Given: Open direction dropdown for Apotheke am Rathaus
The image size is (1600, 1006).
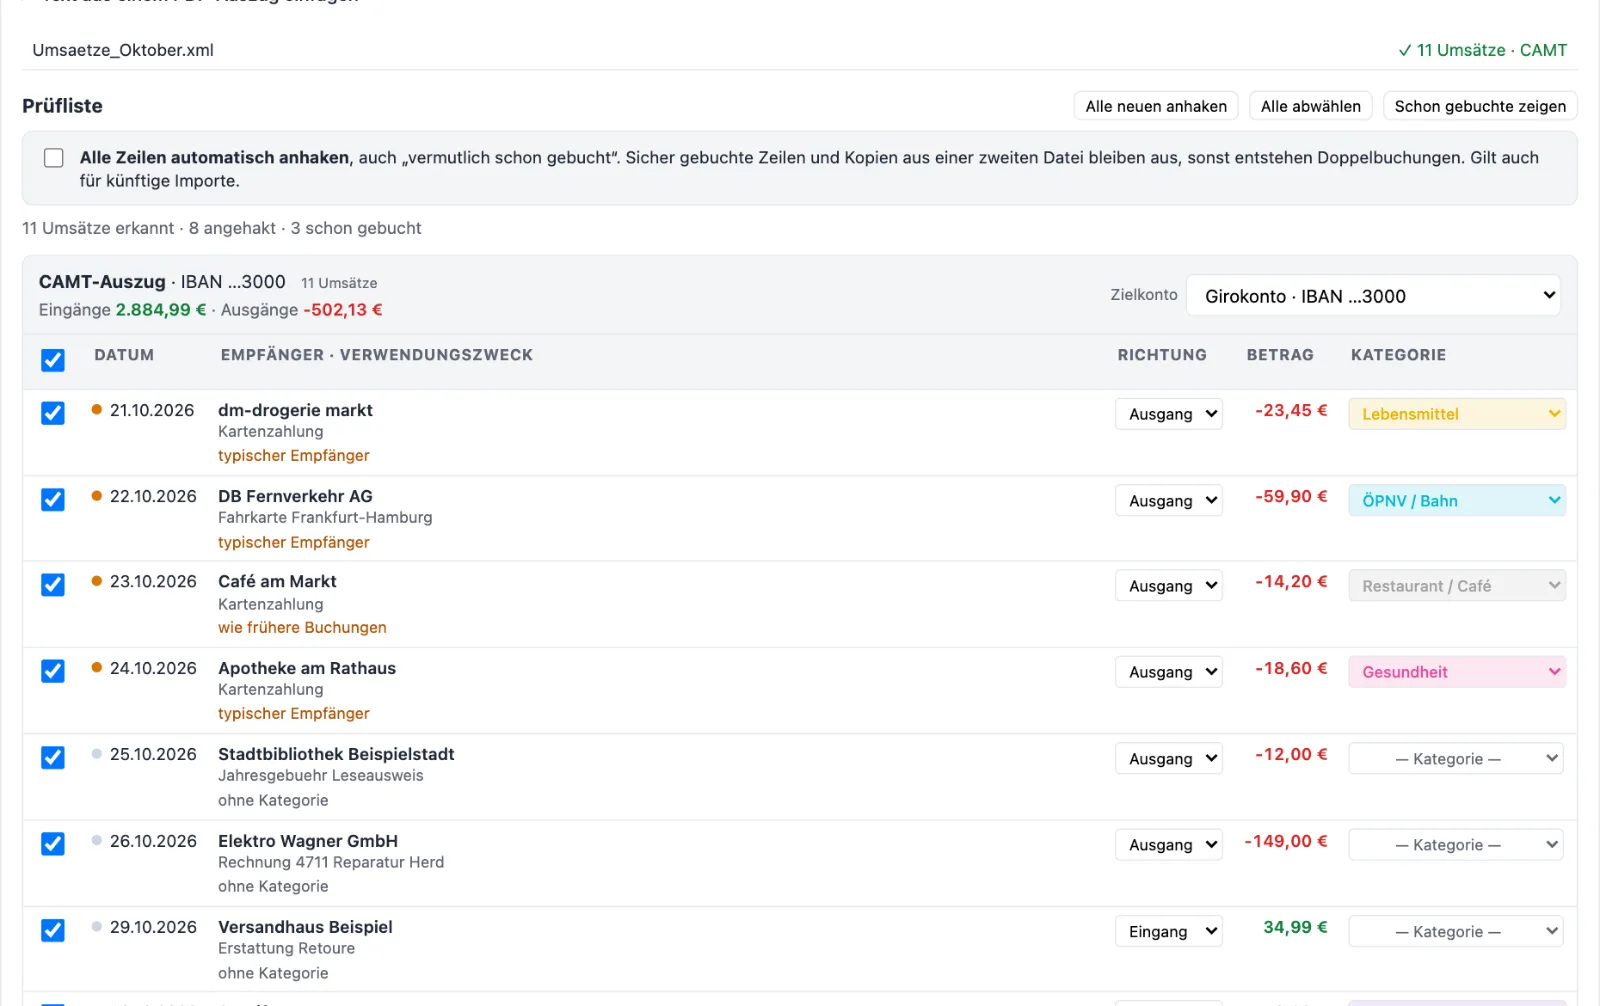Looking at the screenshot, I should [1169, 672].
